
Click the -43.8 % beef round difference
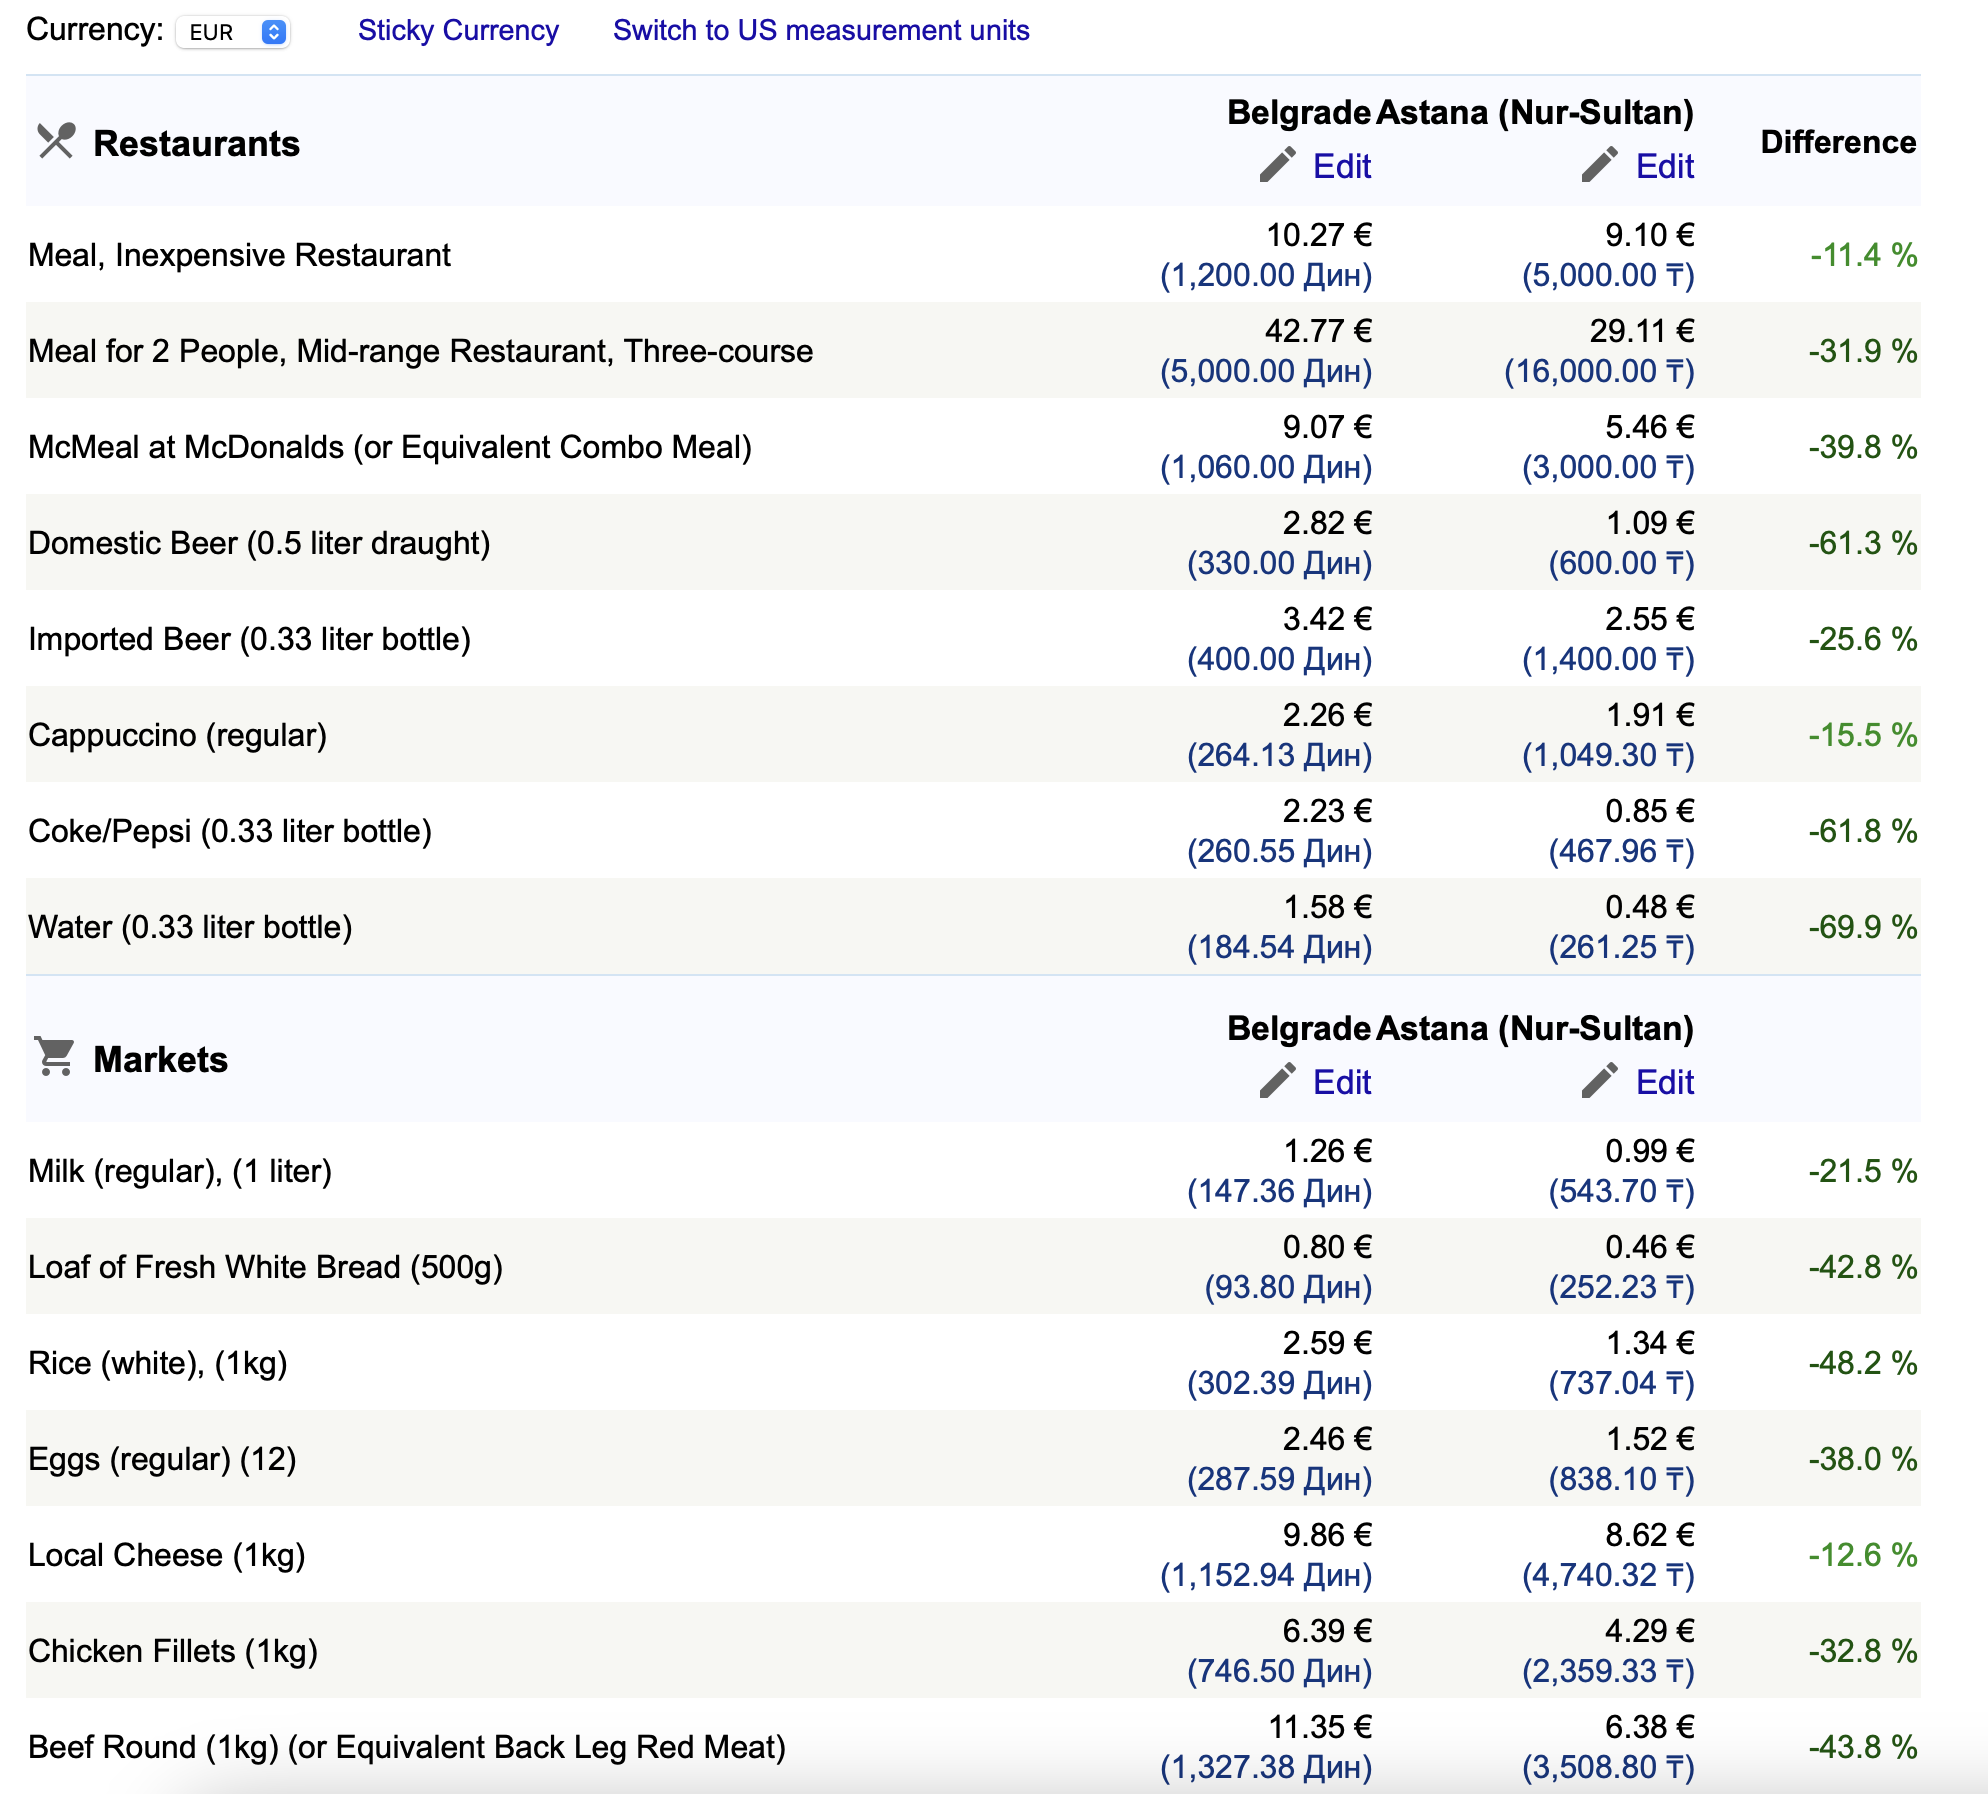(1863, 1747)
